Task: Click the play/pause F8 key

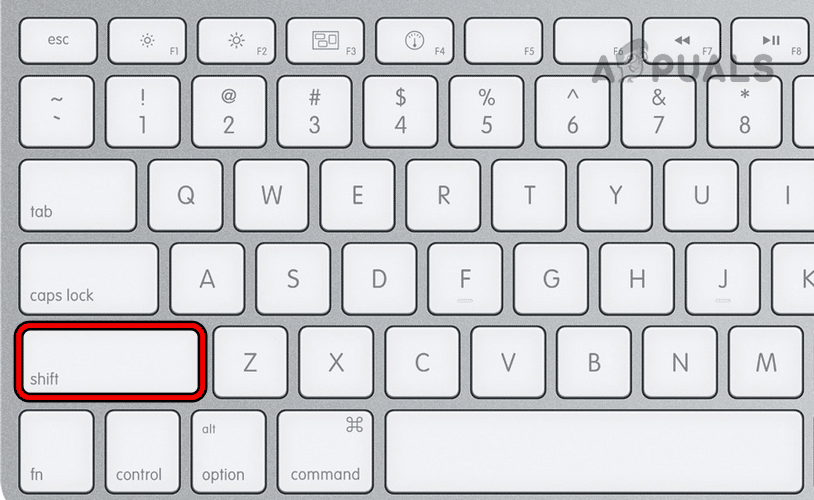Action: coord(771,41)
